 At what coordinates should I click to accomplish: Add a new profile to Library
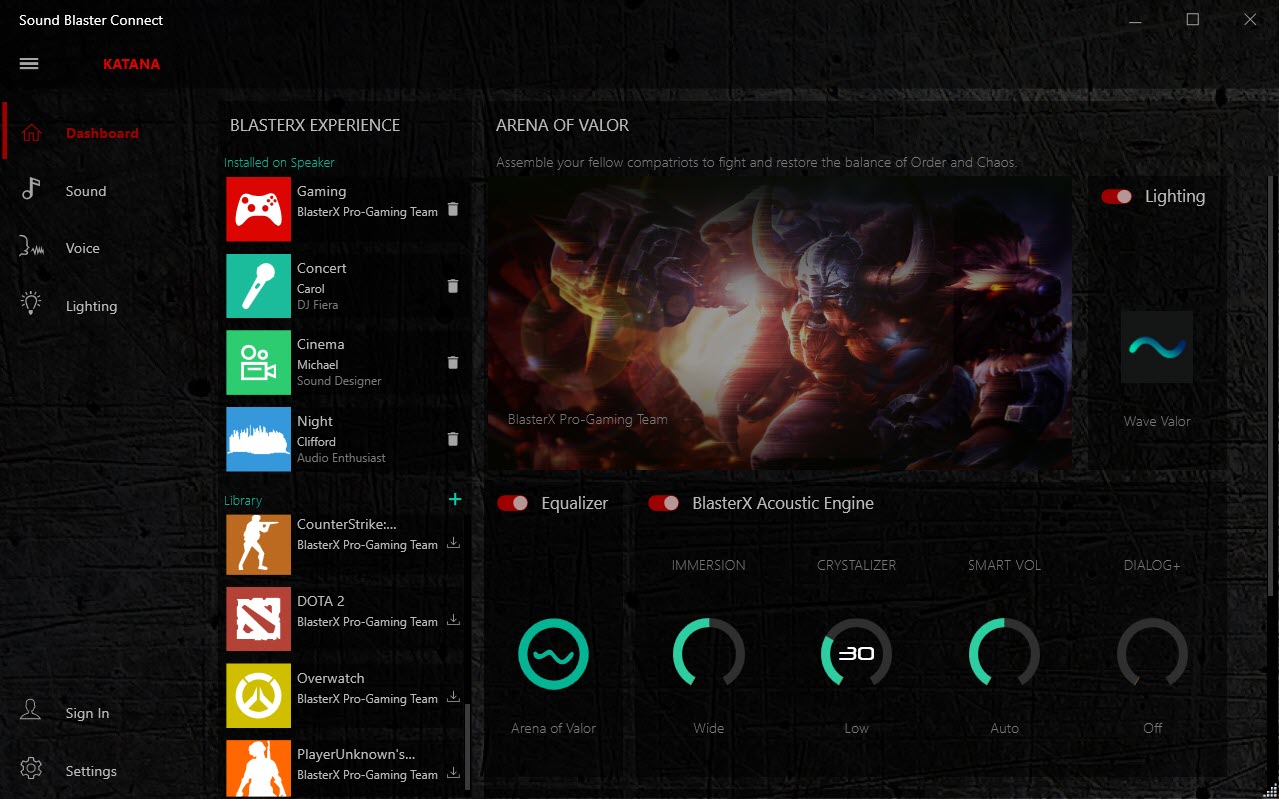[x=455, y=499]
